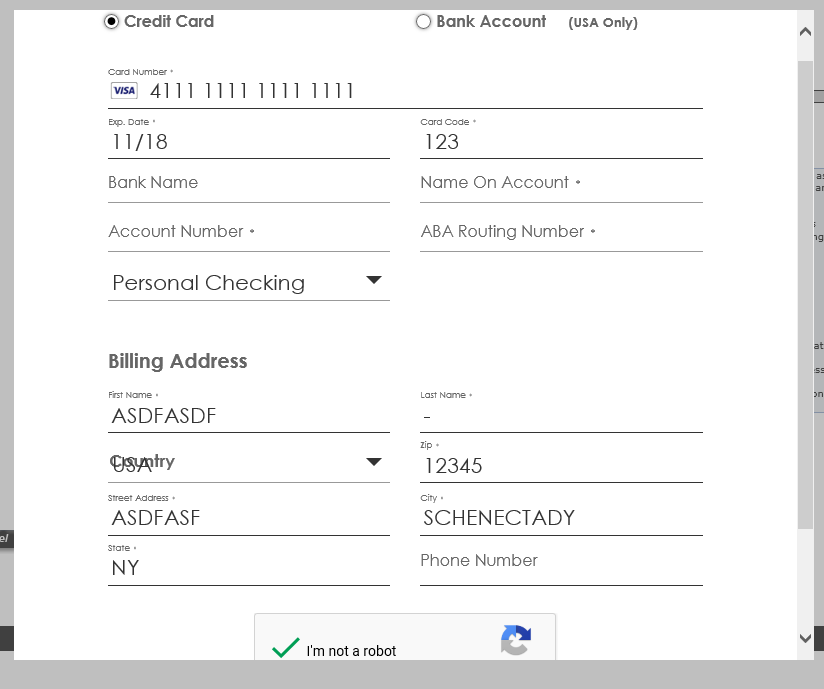Focus the ABA Routing Number field
Viewport: 824px width, 689px height.
(x=560, y=231)
